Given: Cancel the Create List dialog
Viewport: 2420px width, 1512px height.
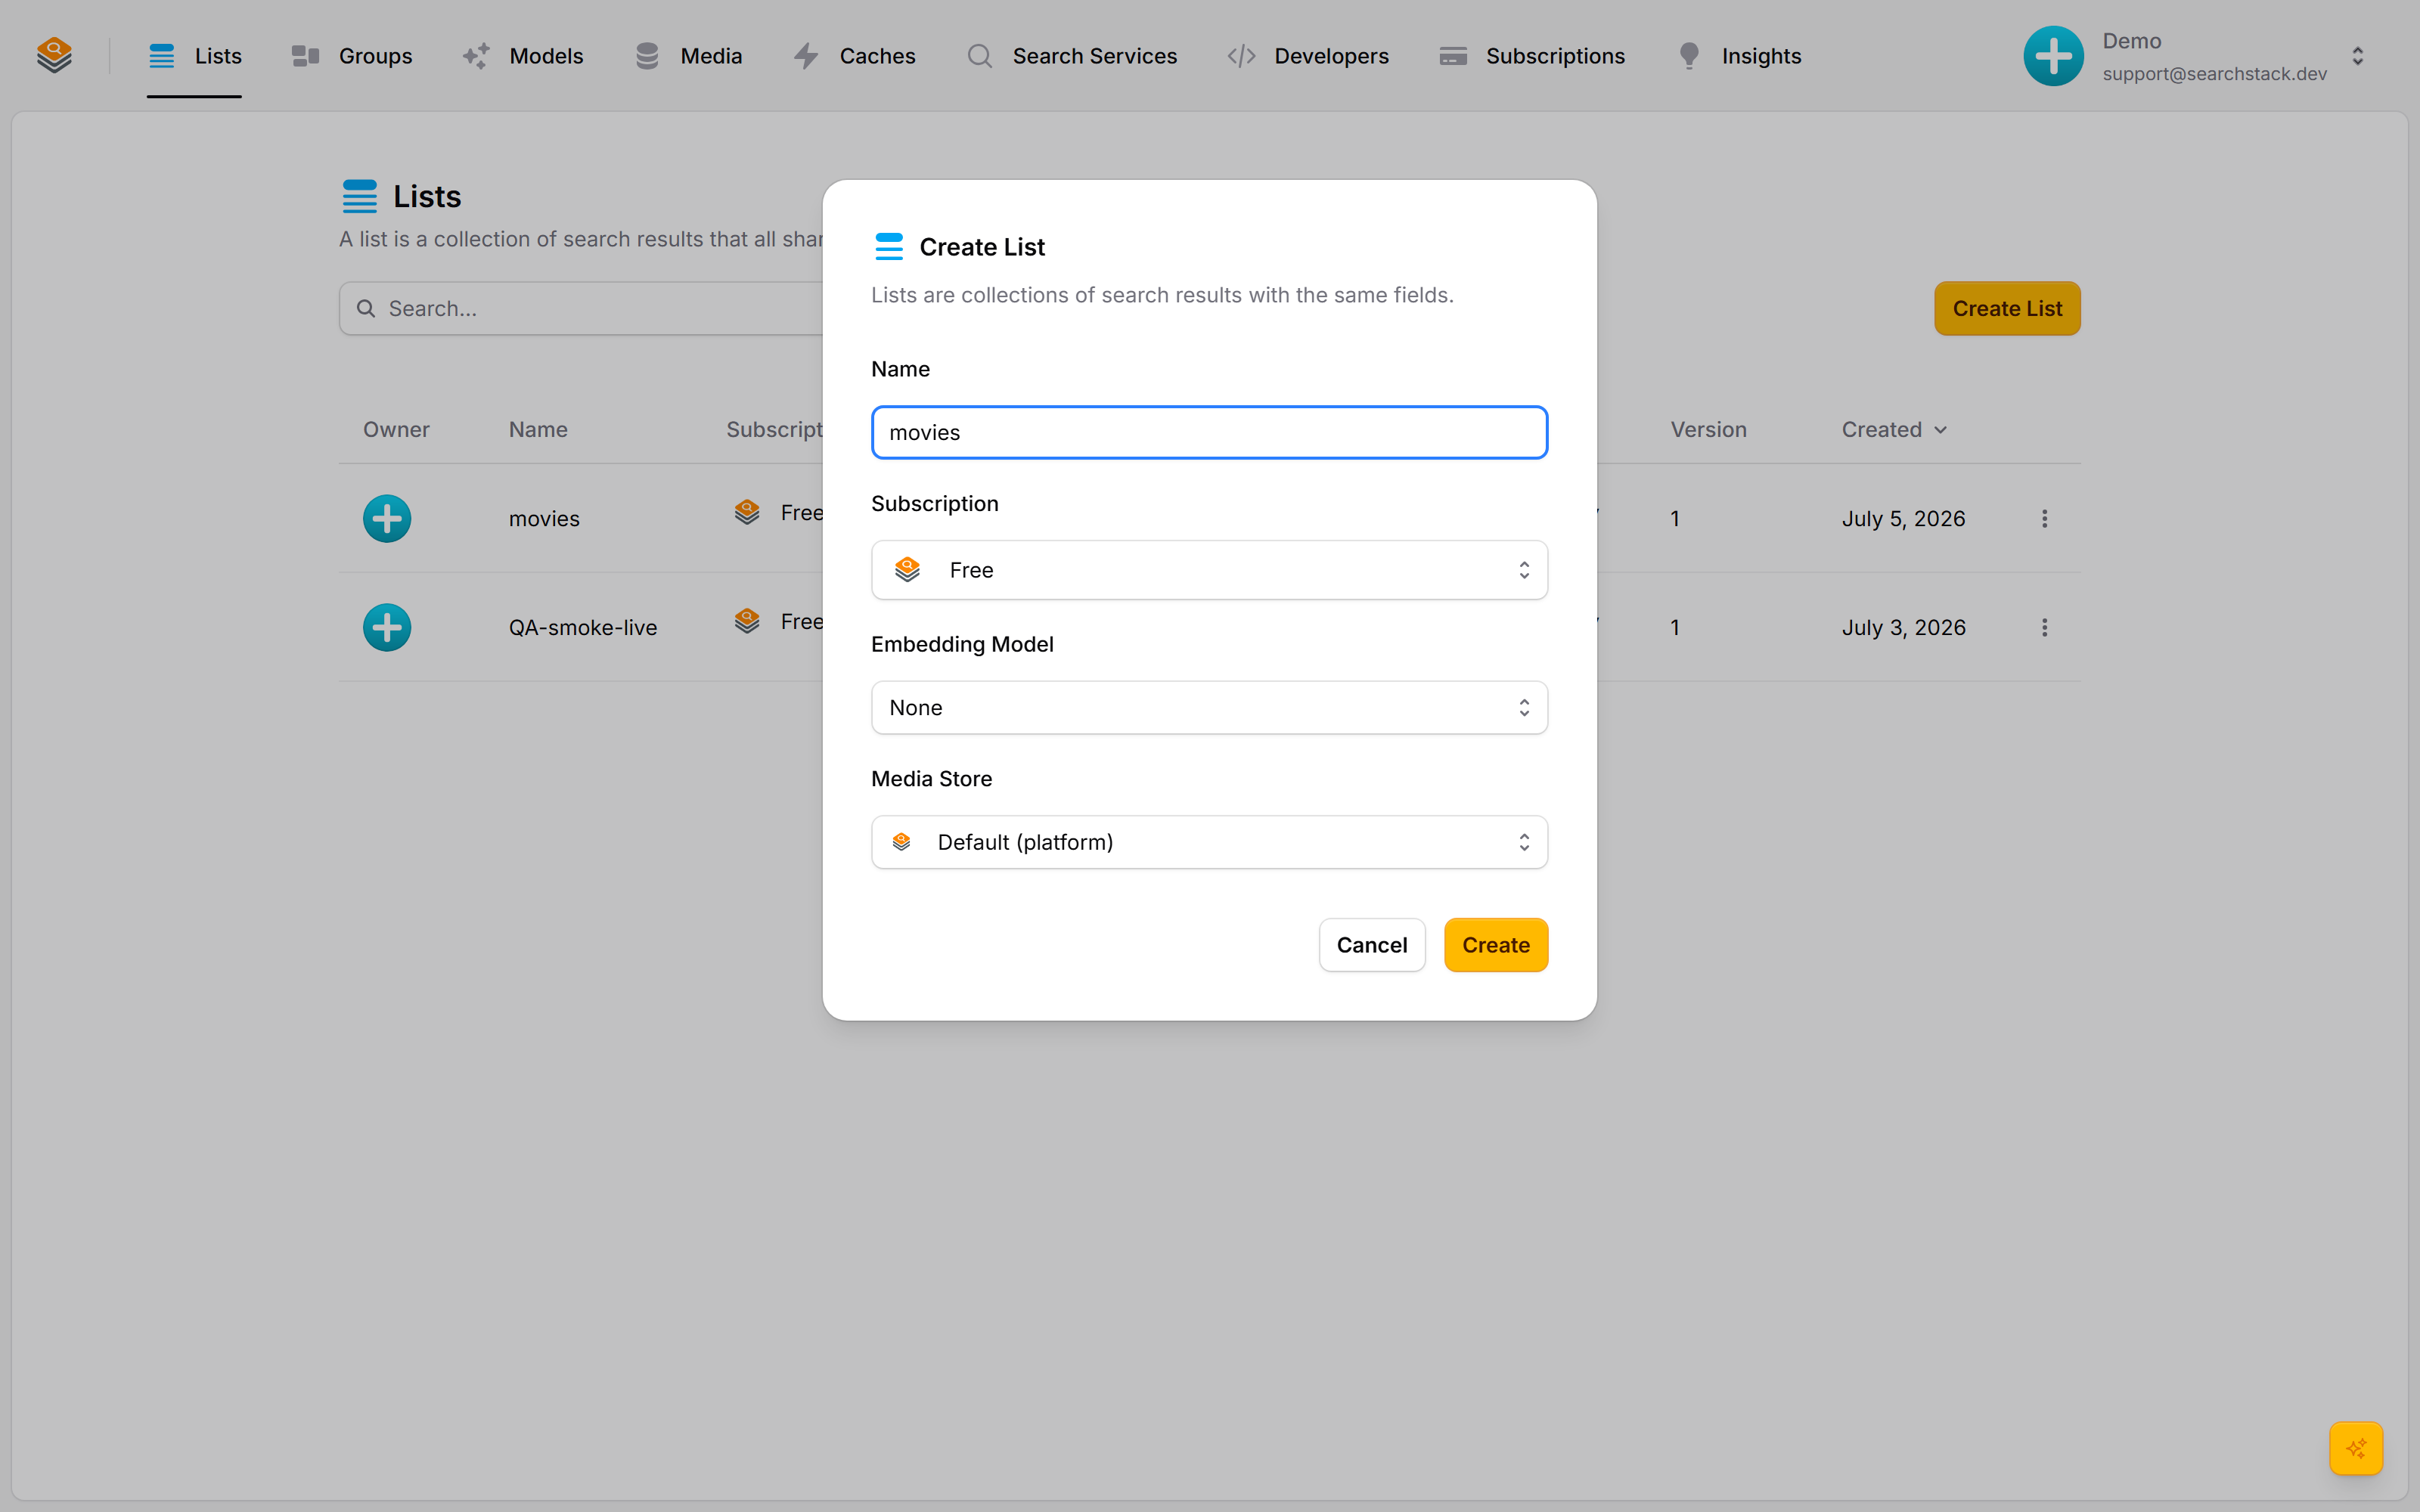Looking at the screenshot, I should pos(1371,944).
